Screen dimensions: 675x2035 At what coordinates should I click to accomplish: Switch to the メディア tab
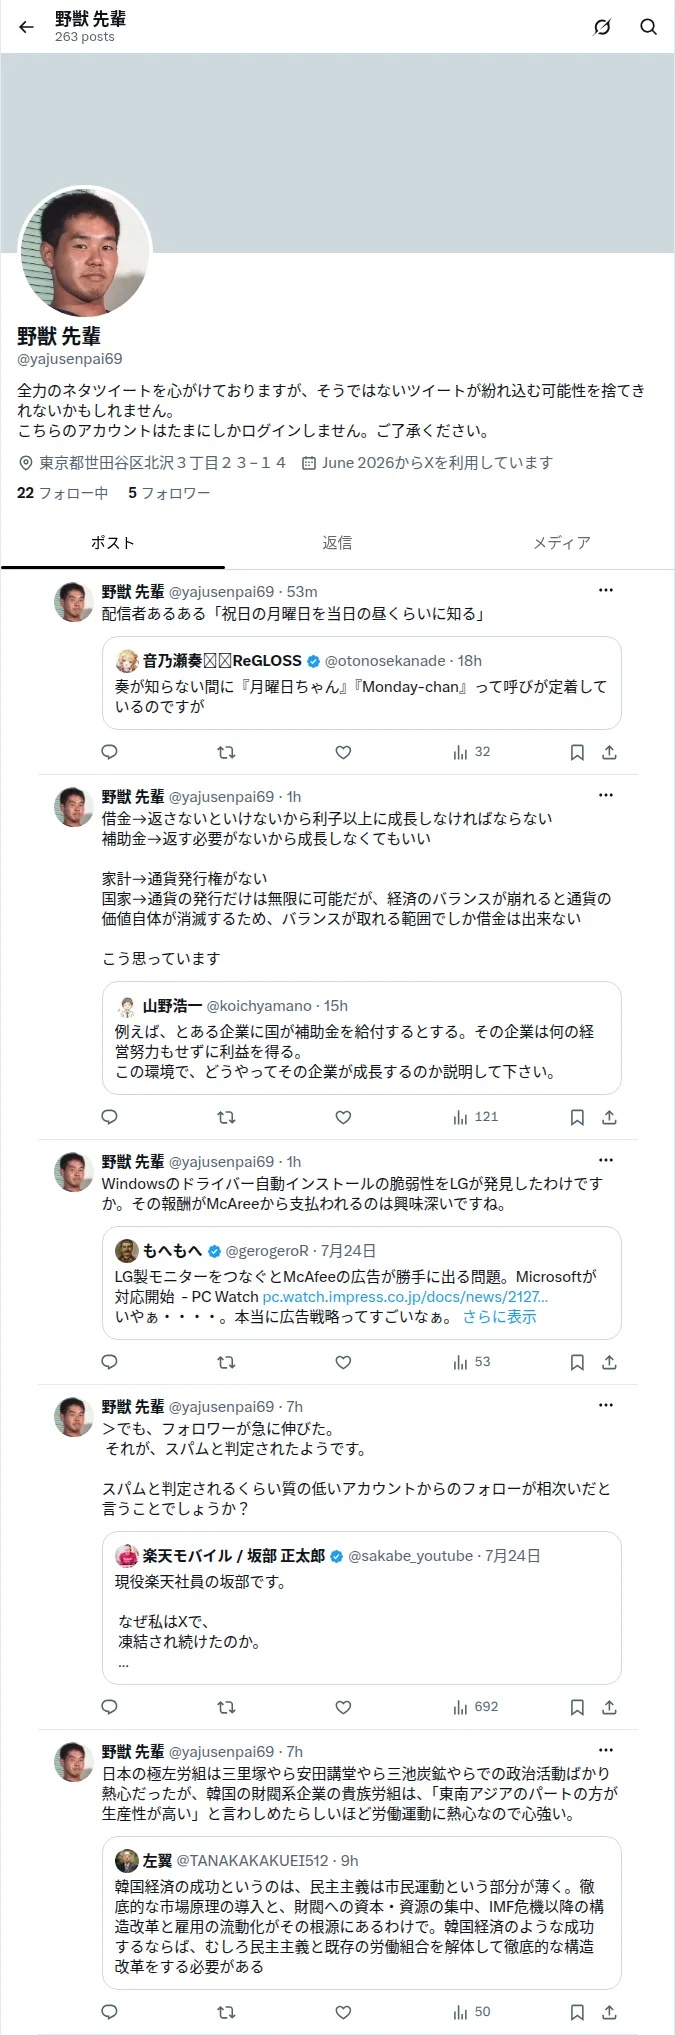[x=561, y=543]
